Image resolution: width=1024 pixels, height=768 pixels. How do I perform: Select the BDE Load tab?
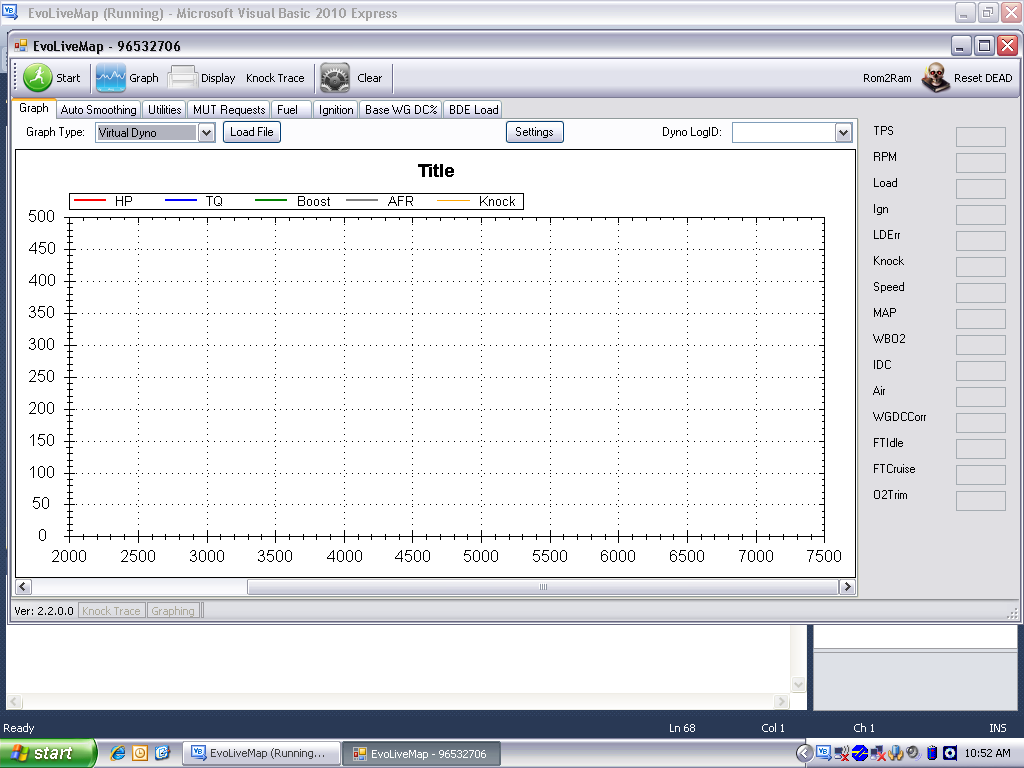473,110
